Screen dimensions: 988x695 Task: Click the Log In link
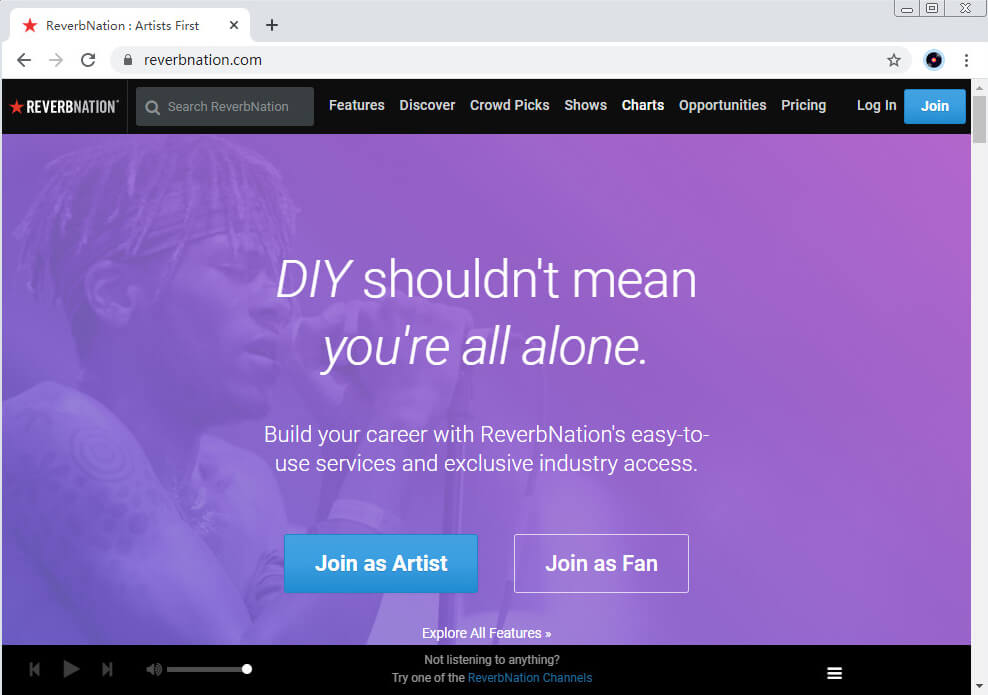(876, 106)
